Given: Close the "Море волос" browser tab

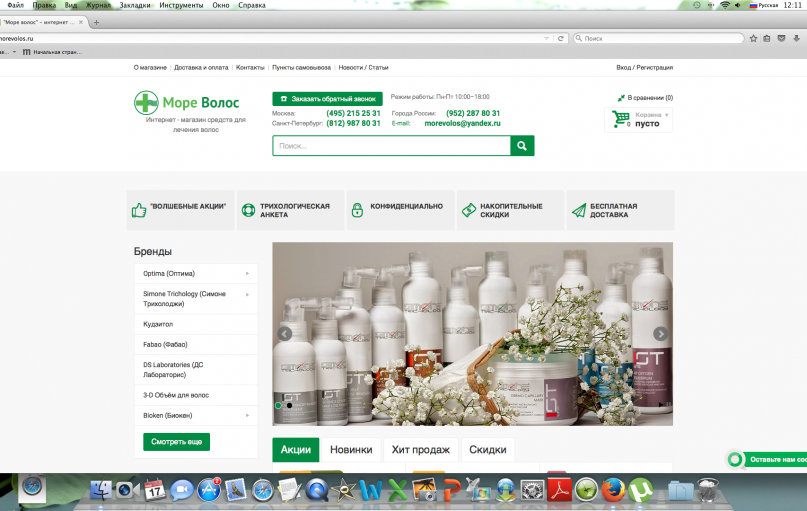Looking at the screenshot, I should pyautogui.click(x=81, y=22).
